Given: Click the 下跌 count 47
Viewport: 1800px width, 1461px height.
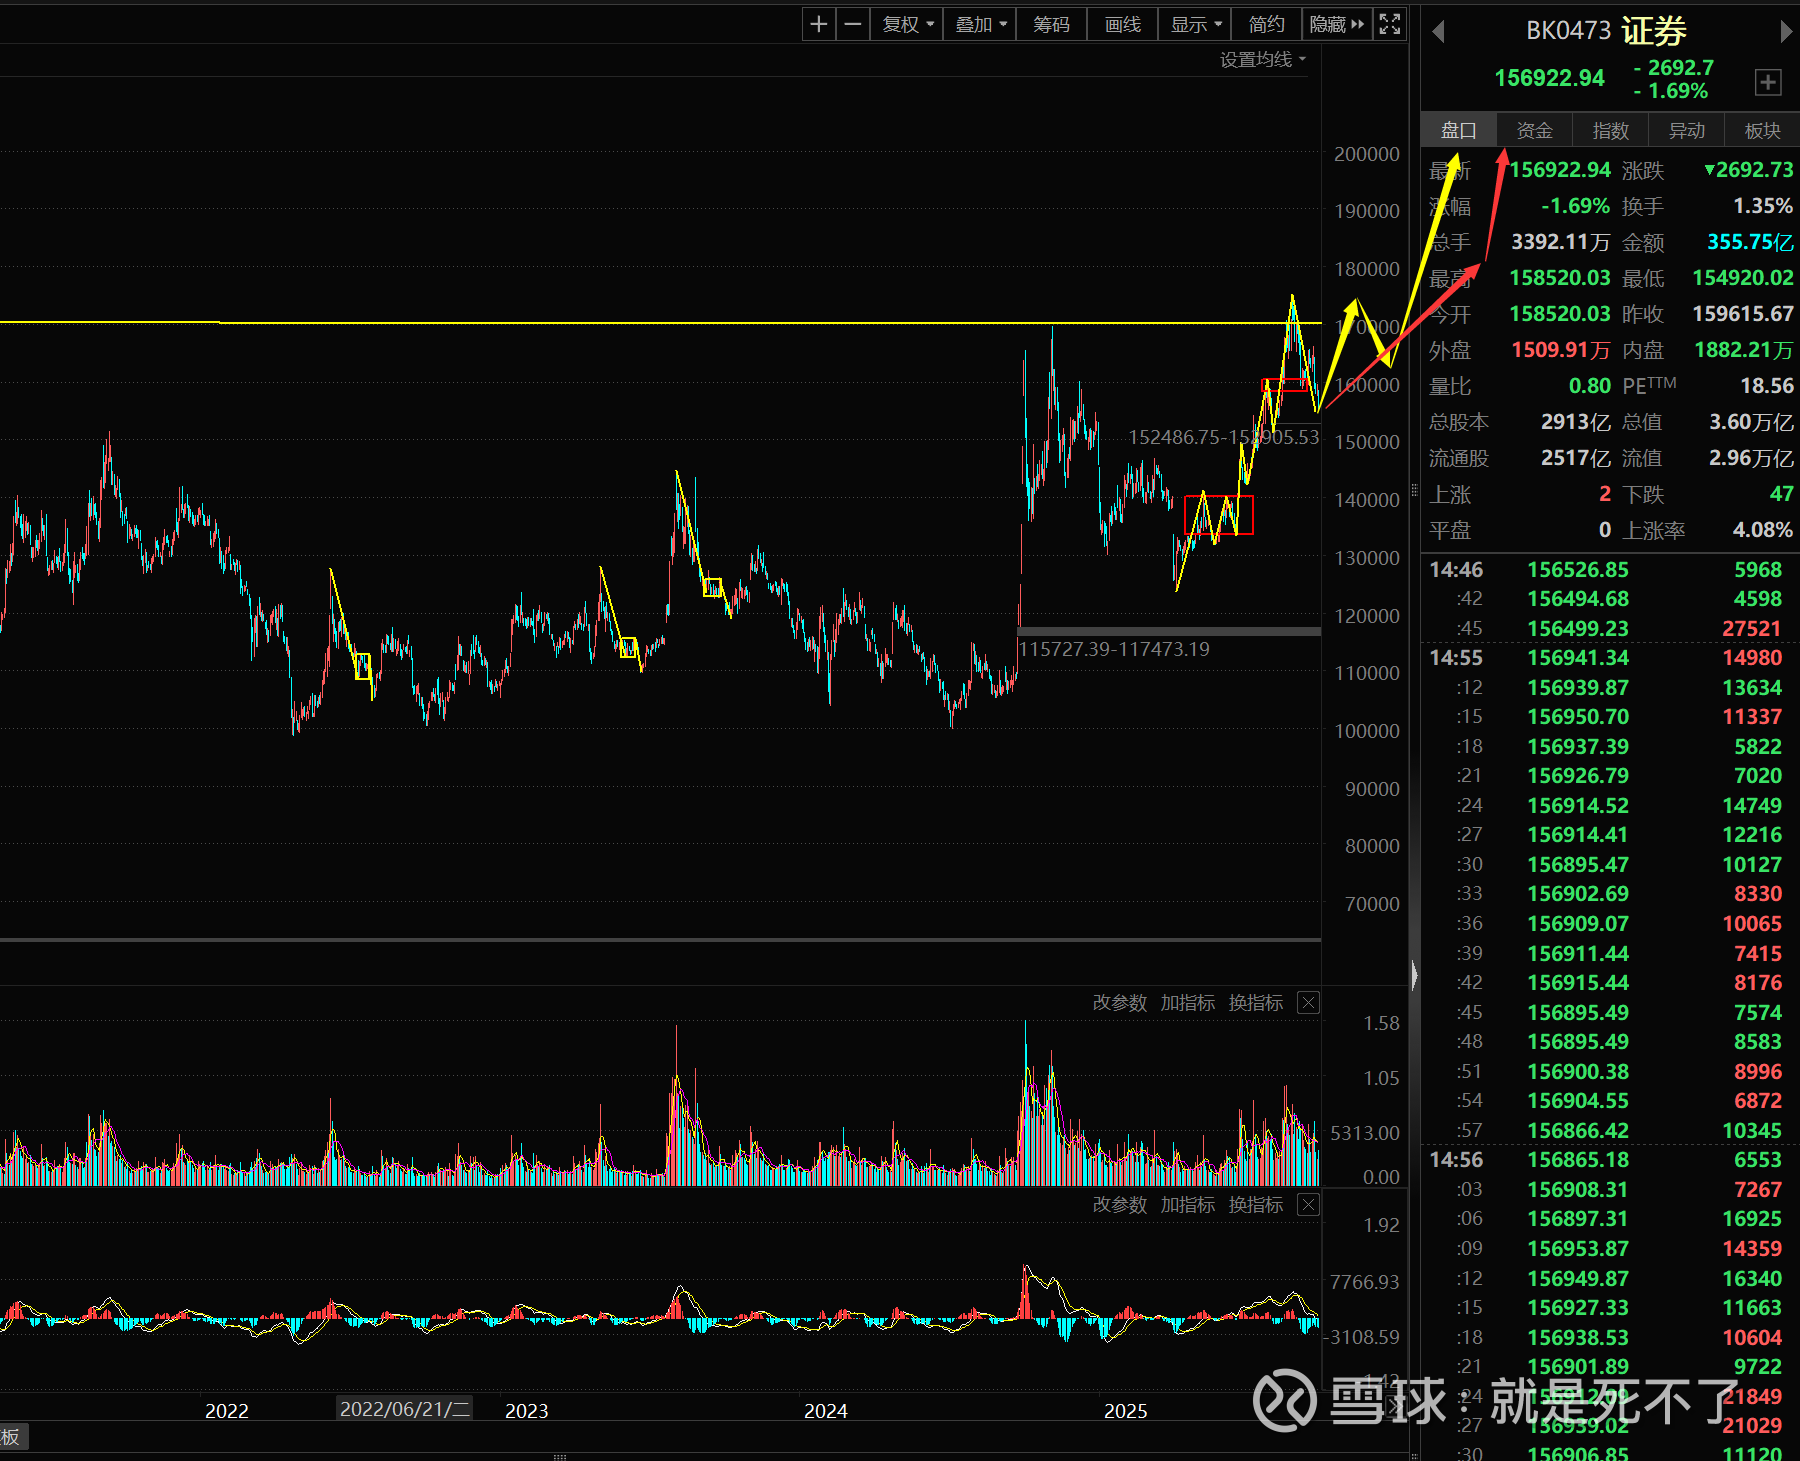Looking at the screenshot, I should [x=1781, y=494].
